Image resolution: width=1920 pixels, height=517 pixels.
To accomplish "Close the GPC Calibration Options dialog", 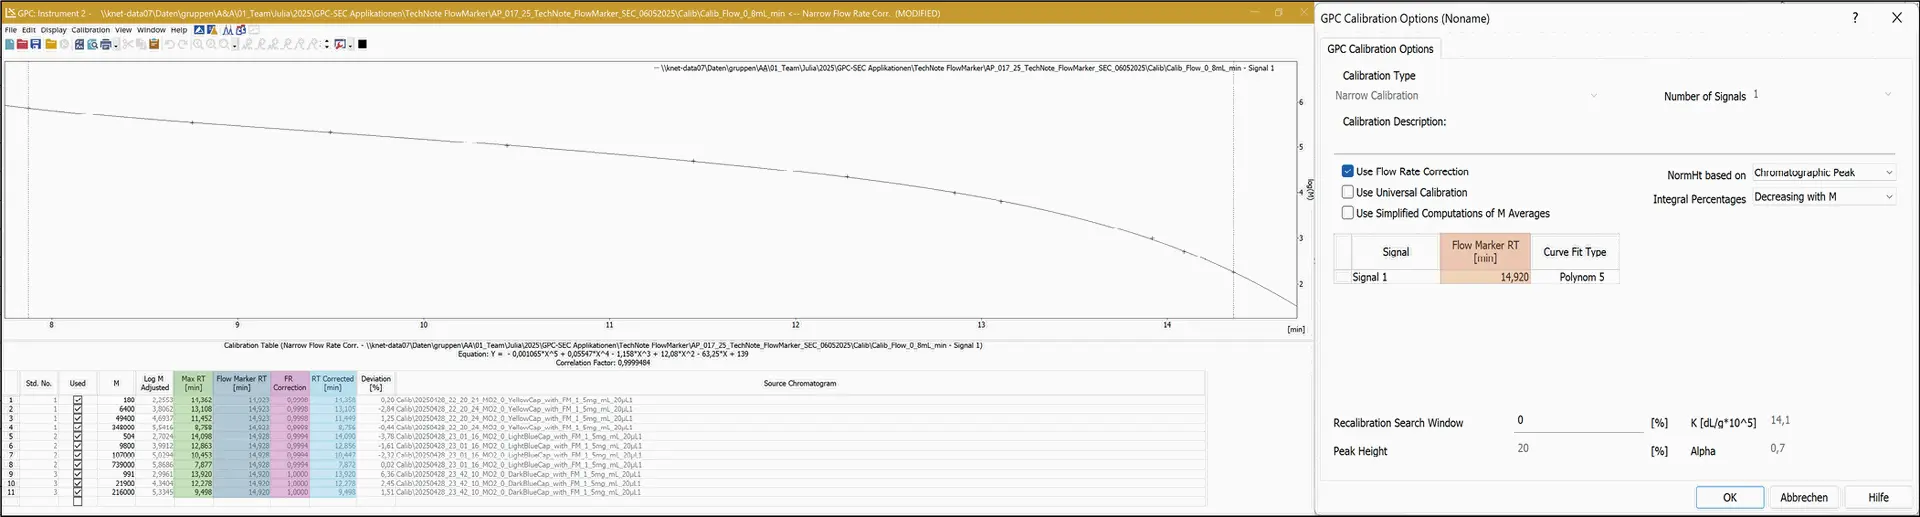I will [x=1896, y=18].
